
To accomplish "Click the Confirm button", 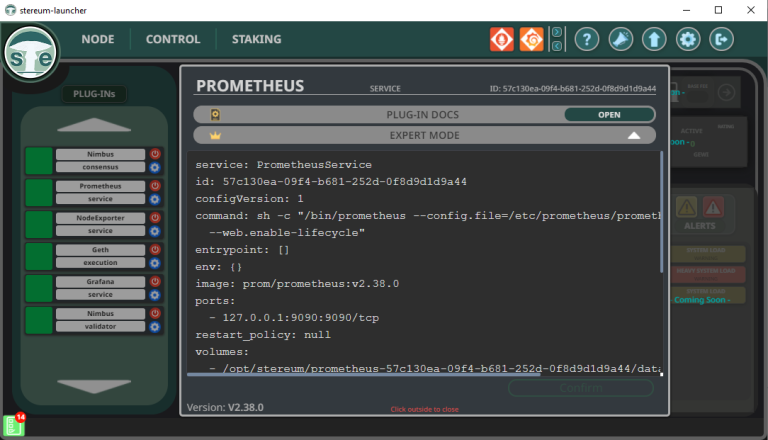I will click(x=581, y=388).
